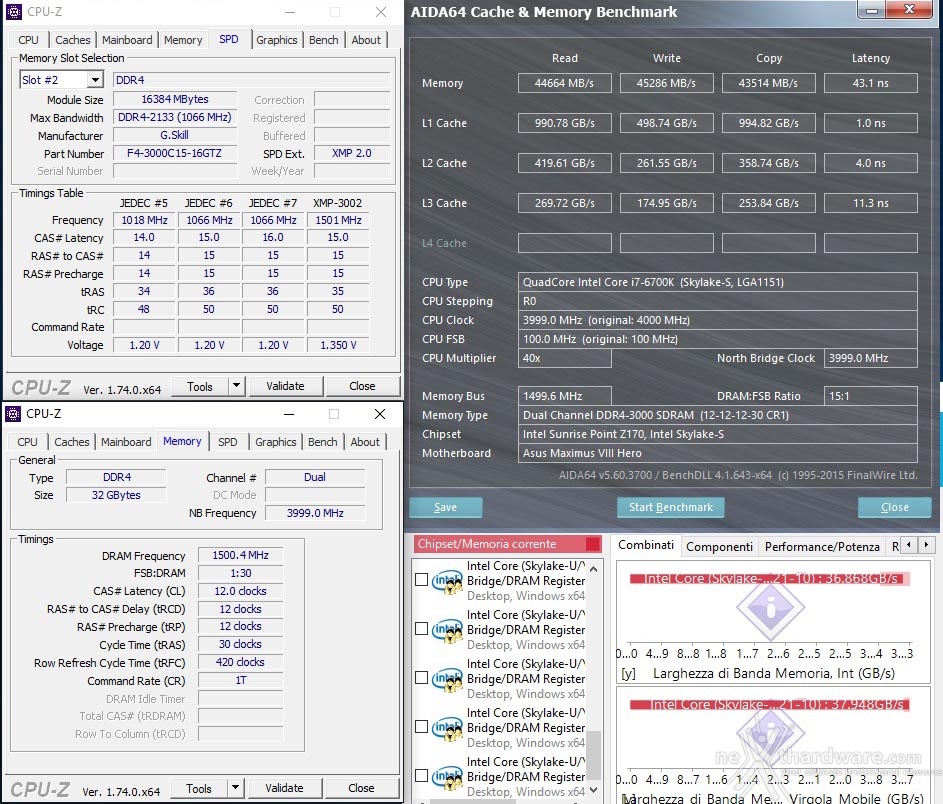Image resolution: width=943 pixels, height=804 pixels.
Task: Open the CPU tab in the upper CPU-Z window
Action: [28, 40]
